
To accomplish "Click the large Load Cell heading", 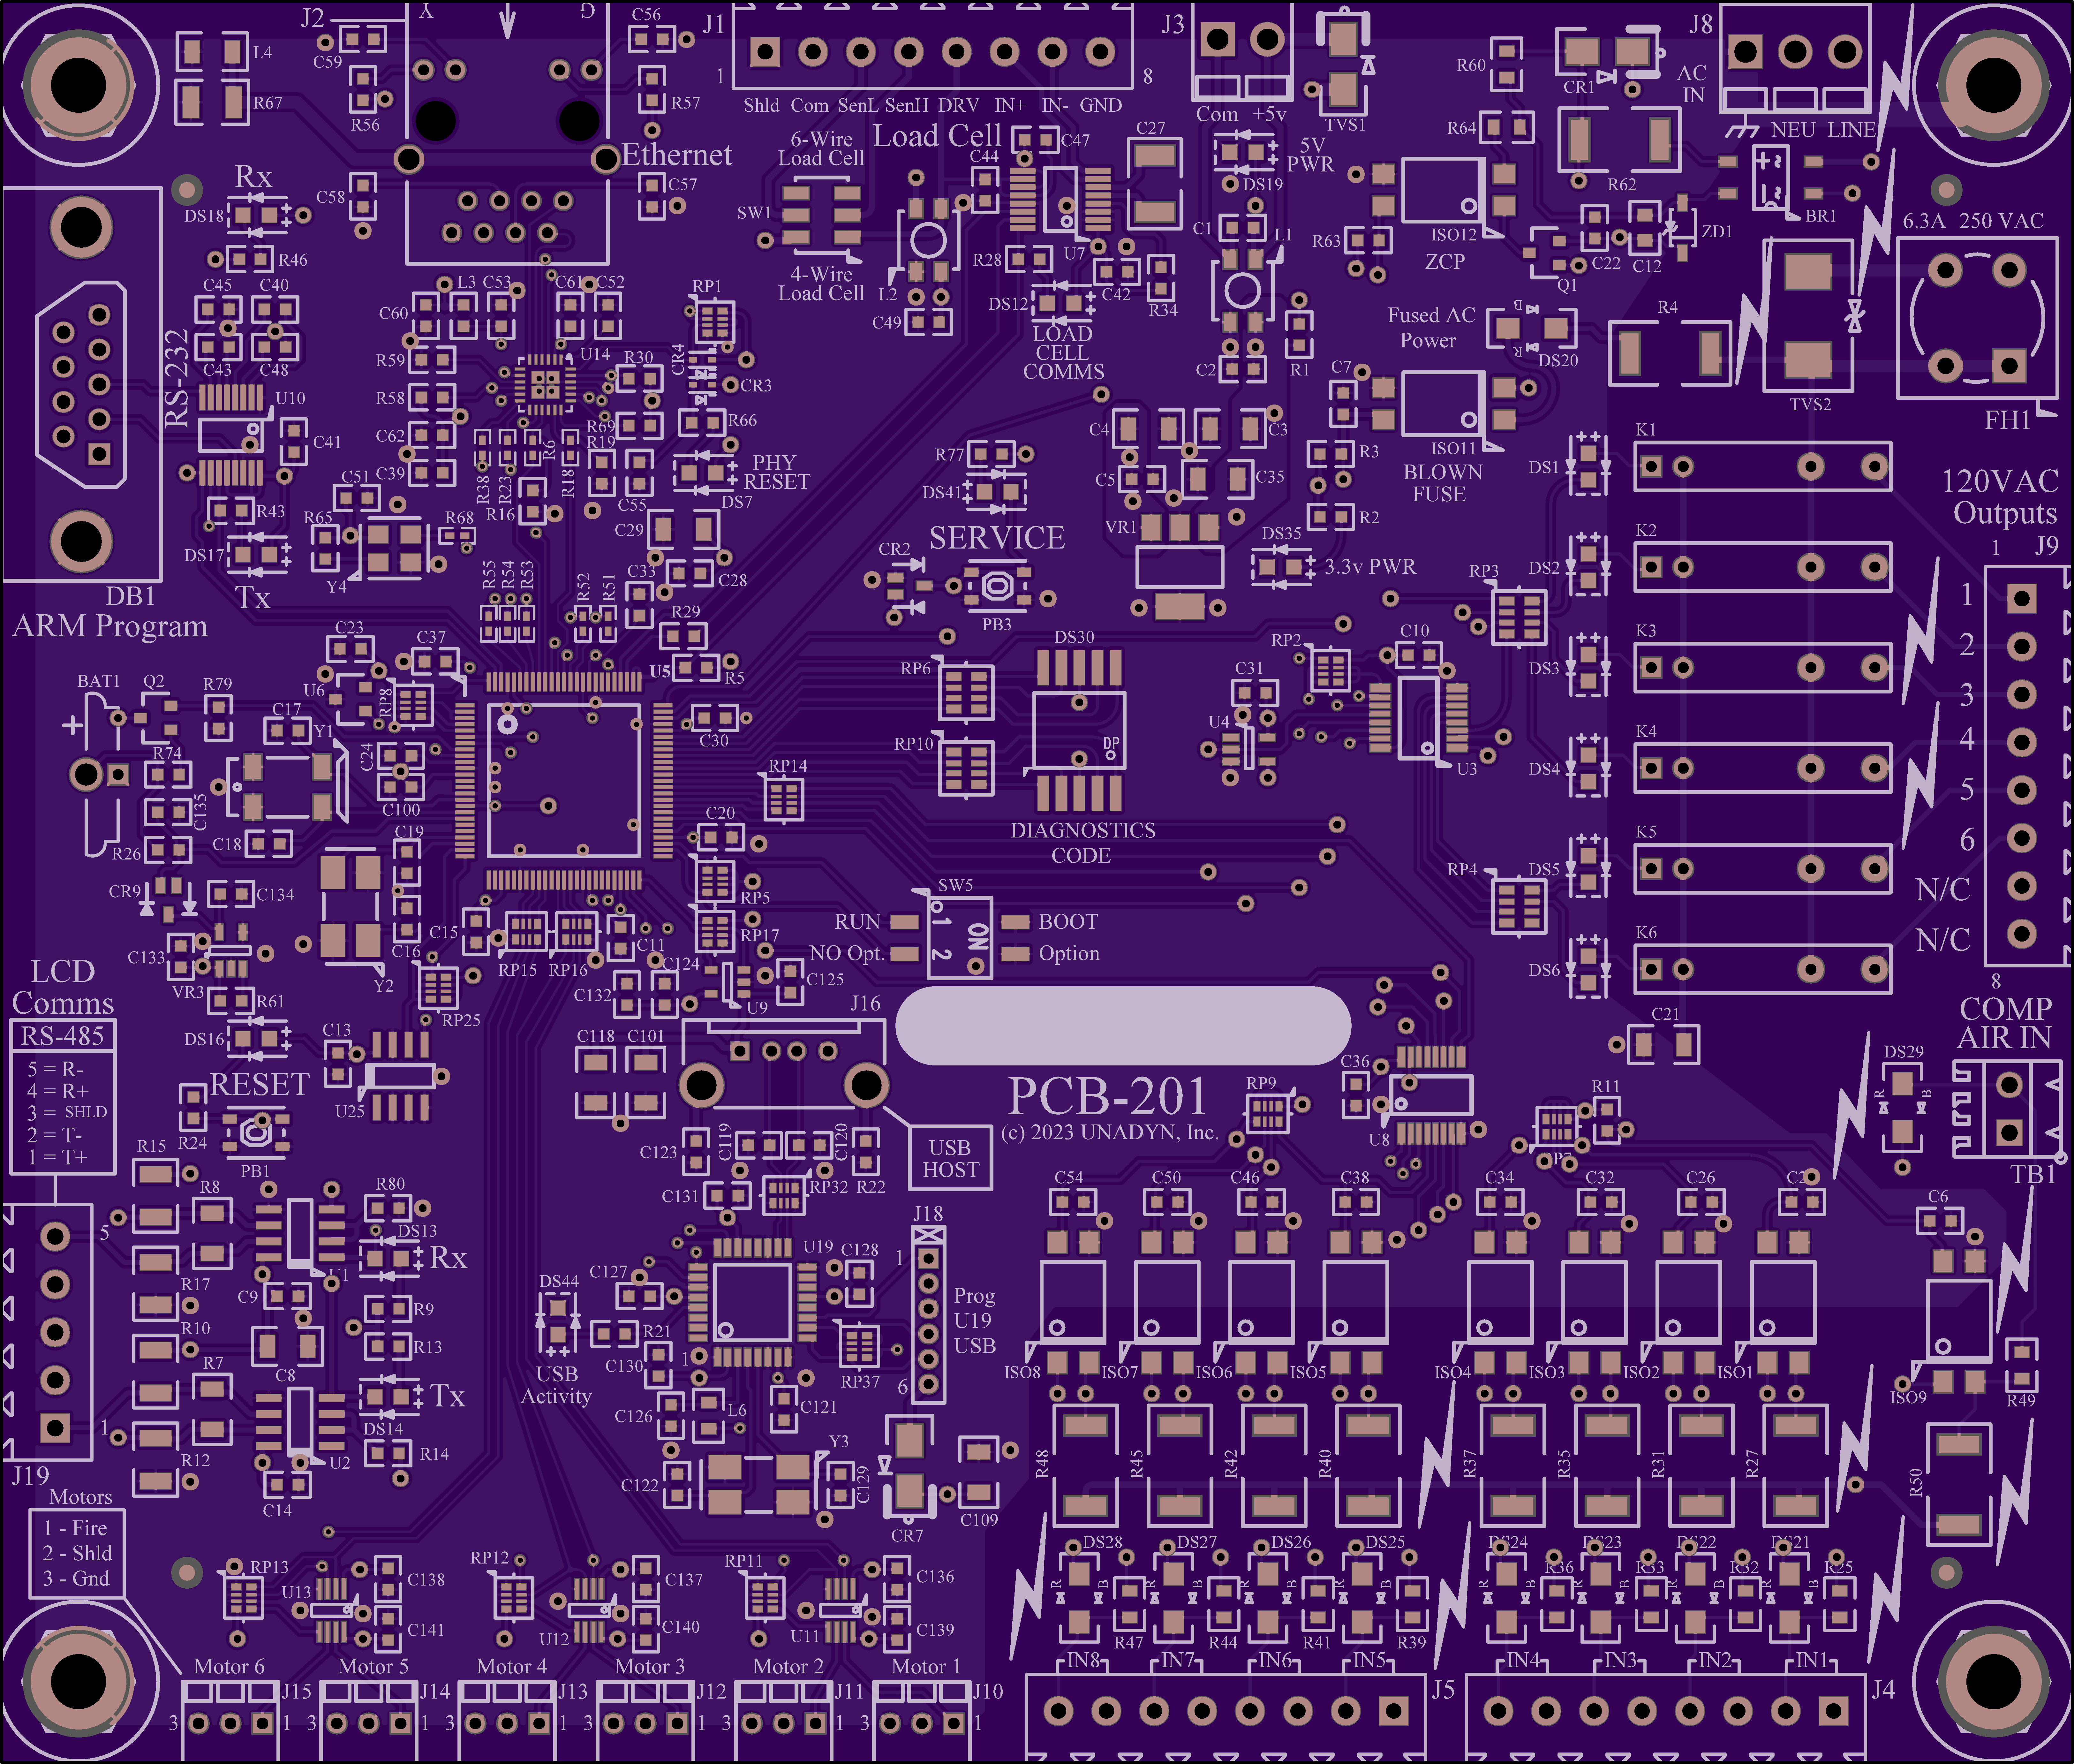I will tap(937, 136).
